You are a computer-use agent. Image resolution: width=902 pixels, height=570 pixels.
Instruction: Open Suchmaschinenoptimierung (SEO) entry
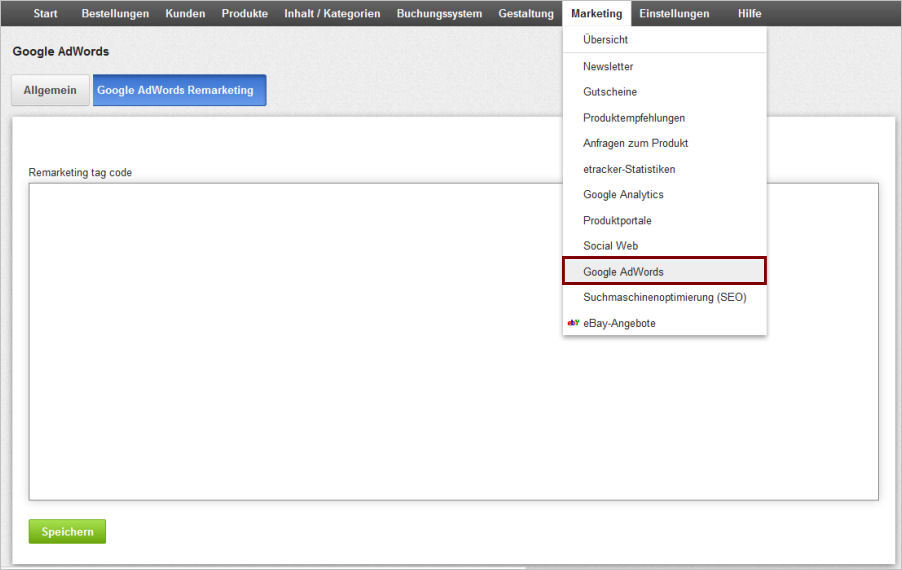pos(664,297)
